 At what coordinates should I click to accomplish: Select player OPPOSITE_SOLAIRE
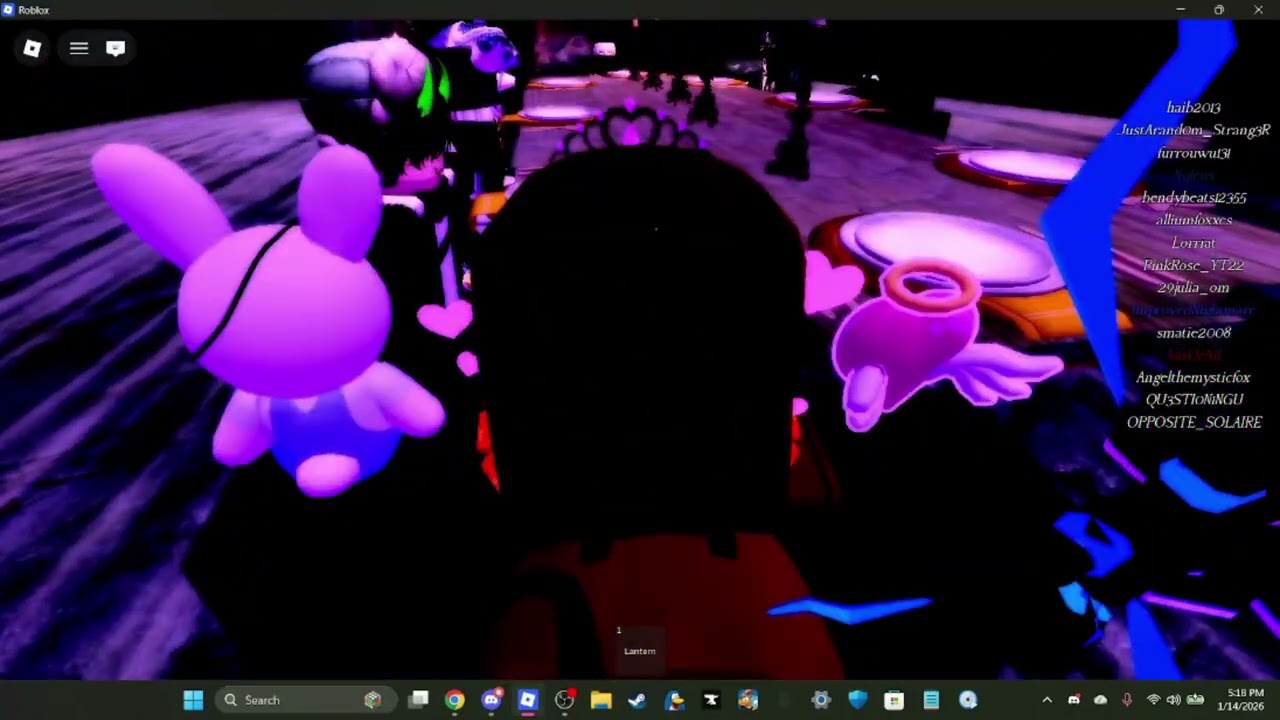pyautogui.click(x=1193, y=423)
